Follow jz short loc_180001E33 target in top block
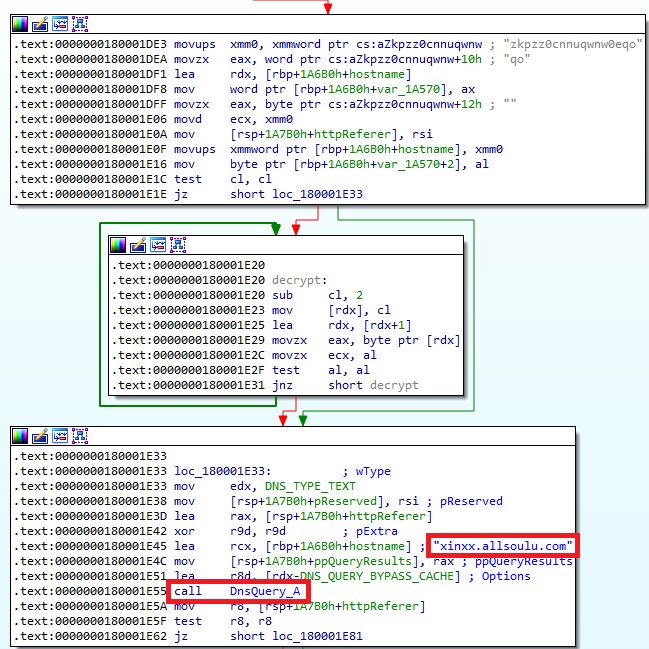 tap(317, 194)
